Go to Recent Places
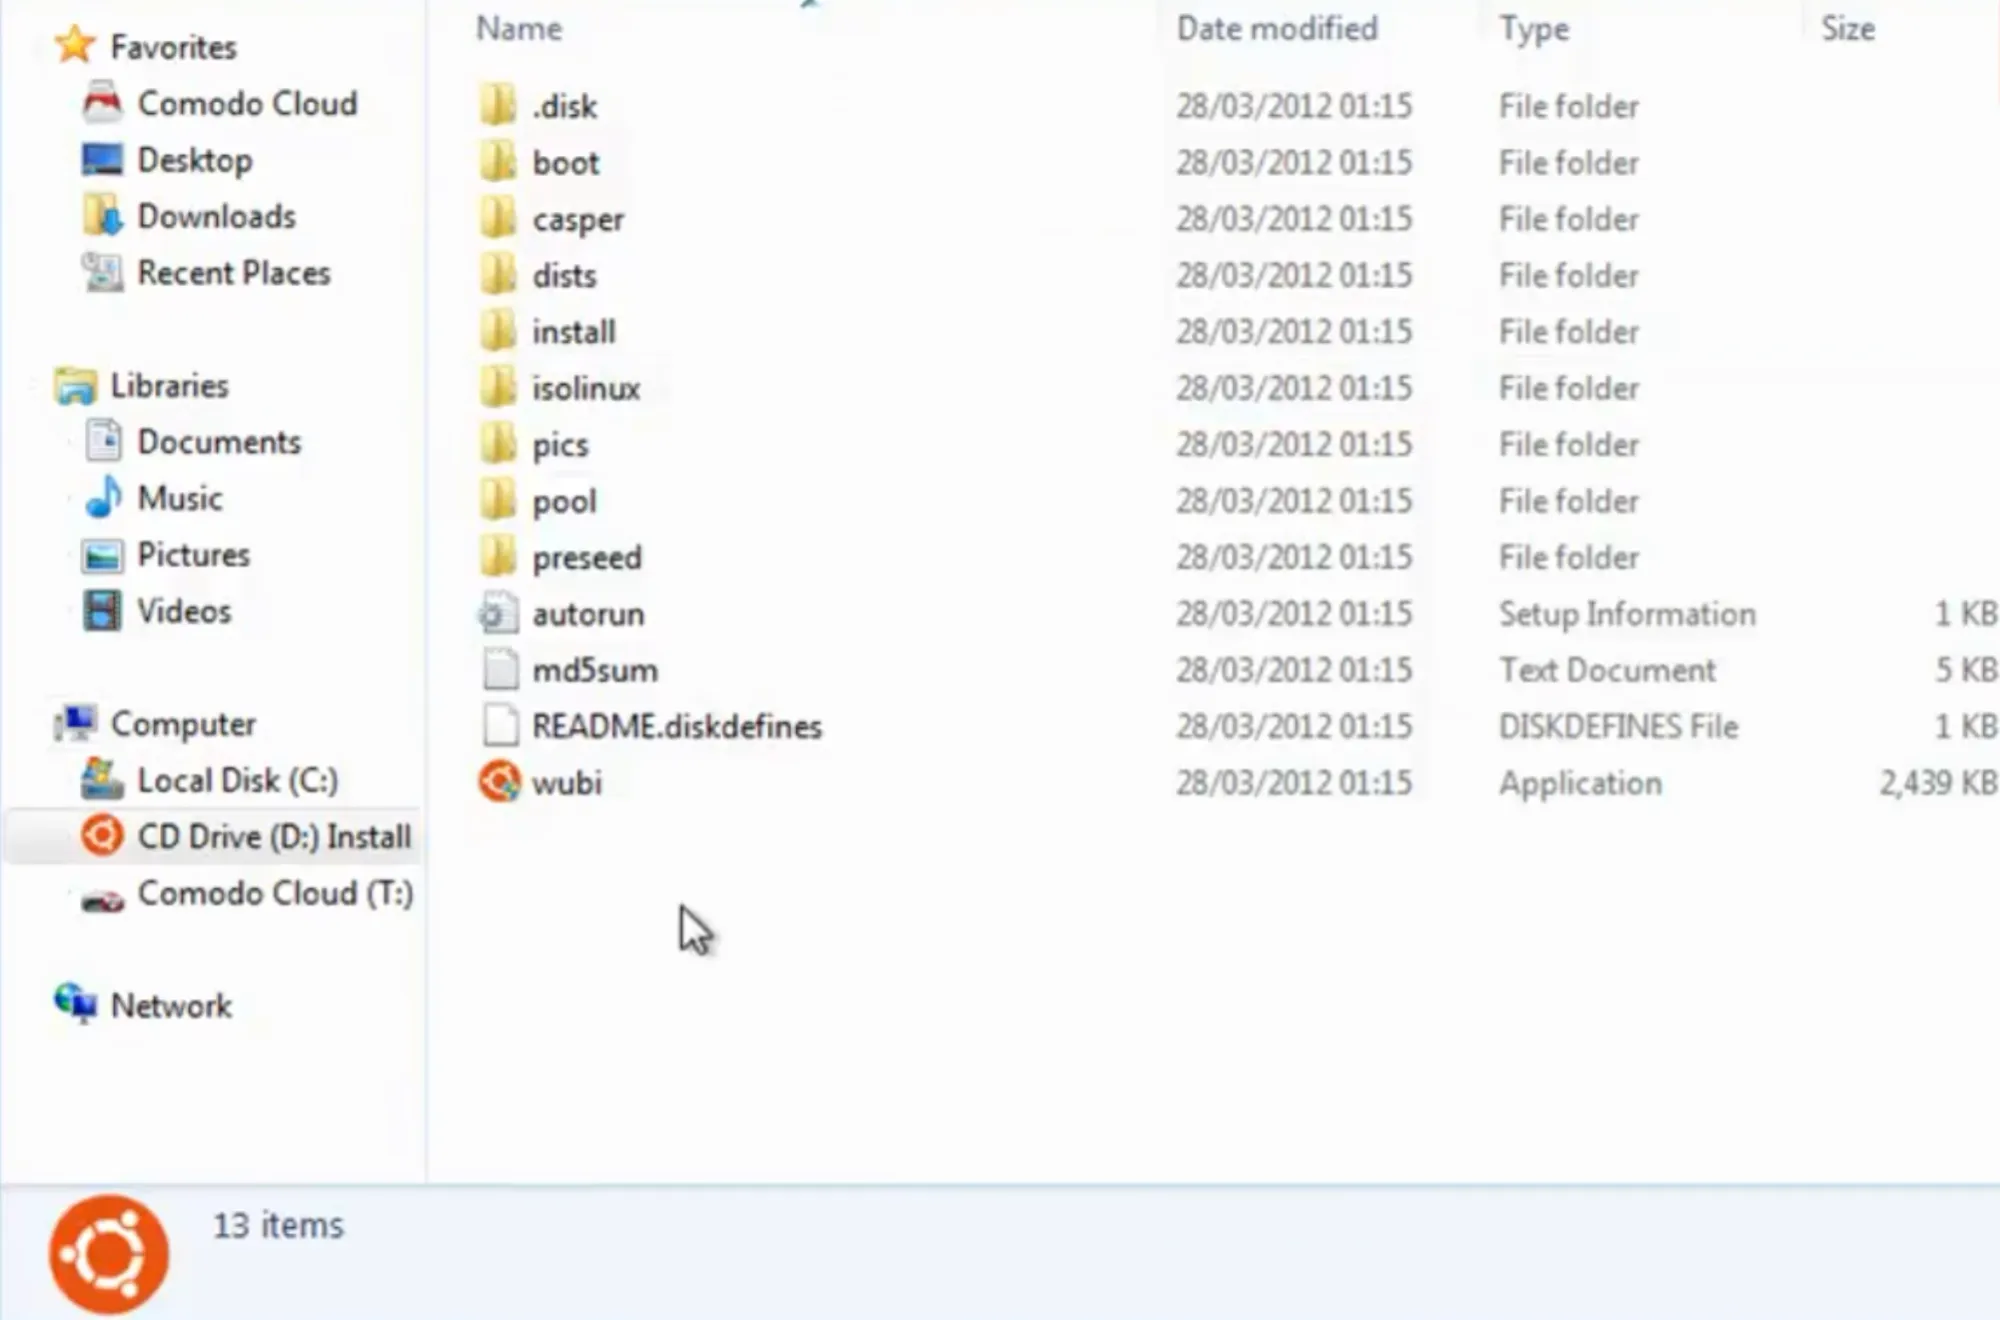Image resolution: width=2000 pixels, height=1320 pixels. pyautogui.click(x=233, y=273)
